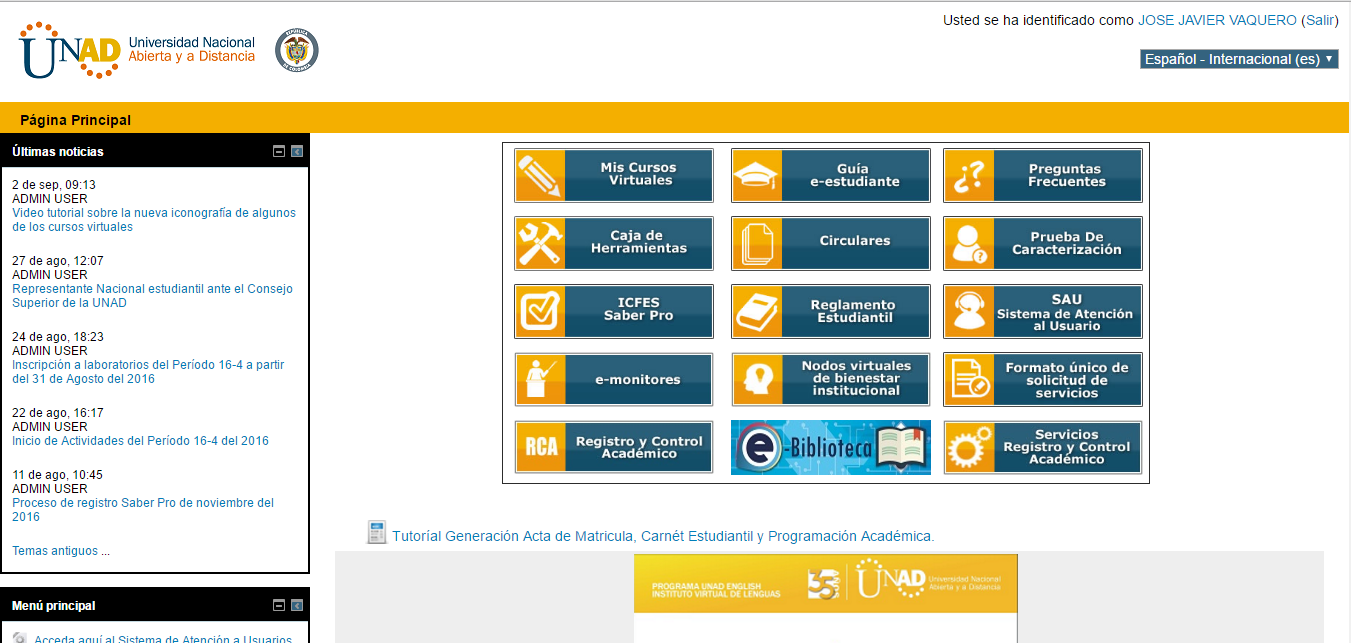The height and width of the screenshot is (643, 1351).
Task: Open the Caja de Herramientas tile
Action: point(614,243)
